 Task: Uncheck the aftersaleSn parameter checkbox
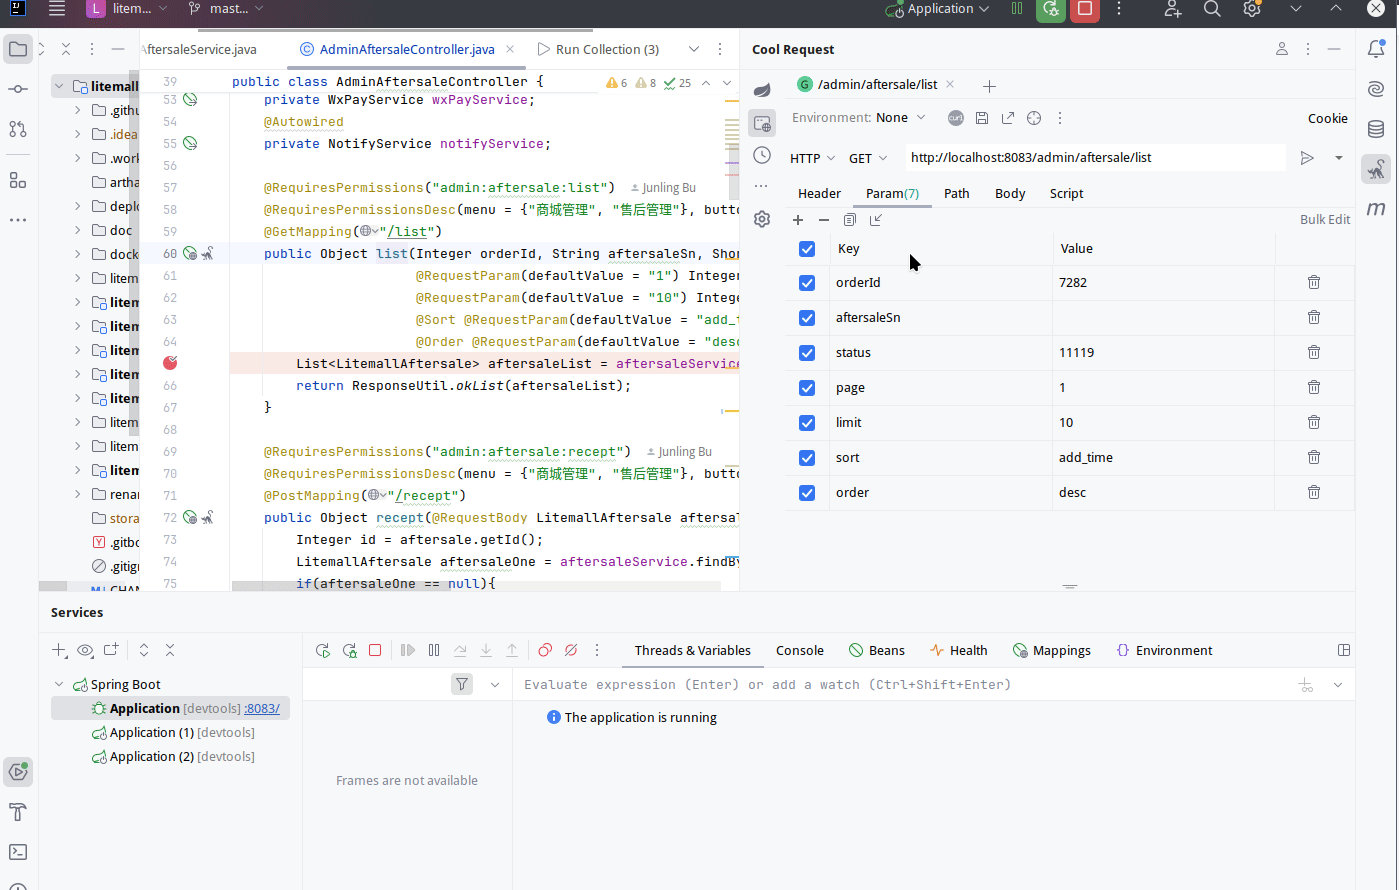click(x=808, y=318)
